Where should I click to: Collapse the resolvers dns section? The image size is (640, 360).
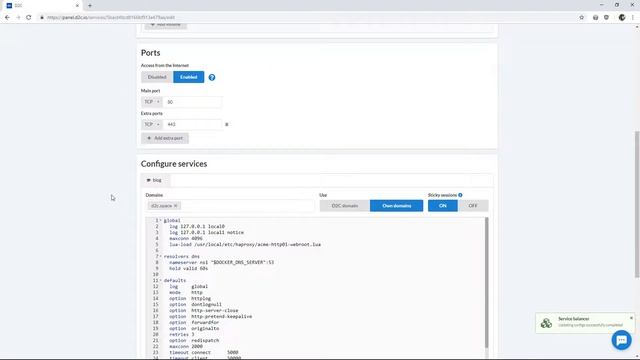160,256
